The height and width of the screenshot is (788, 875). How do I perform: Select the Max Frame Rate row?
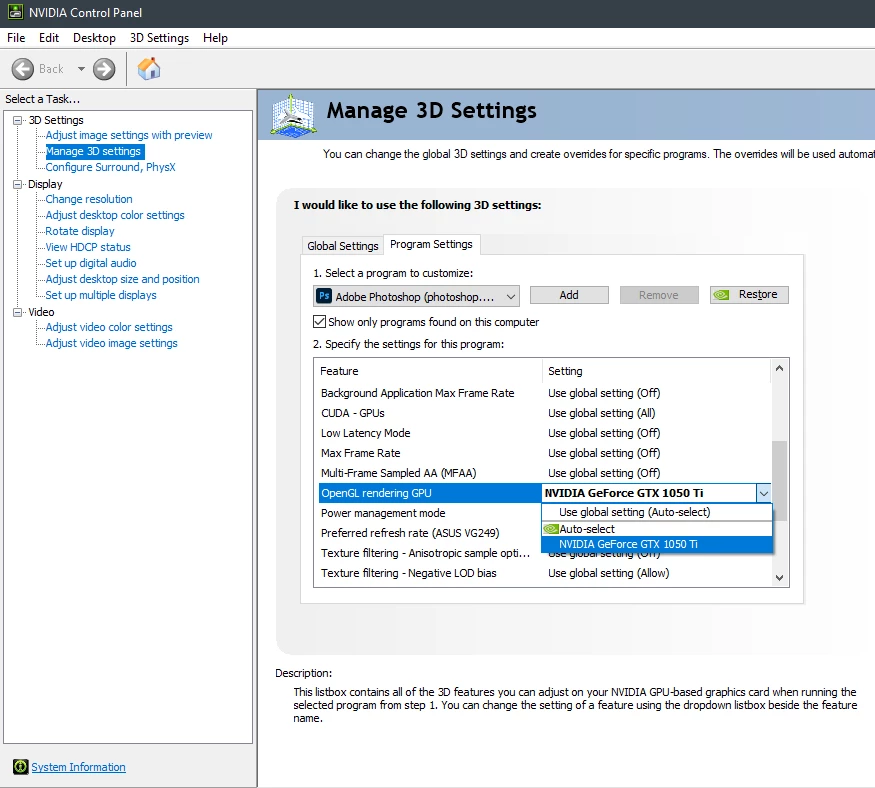pyautogui.click(x=545, y=453)
